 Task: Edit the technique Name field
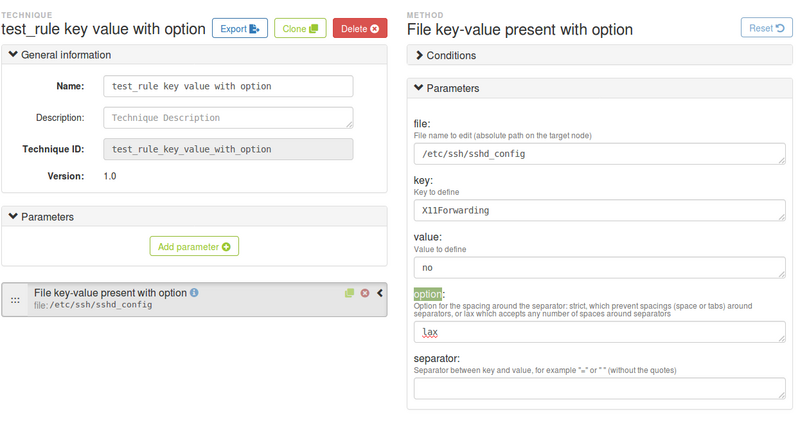tap(228, 86)
